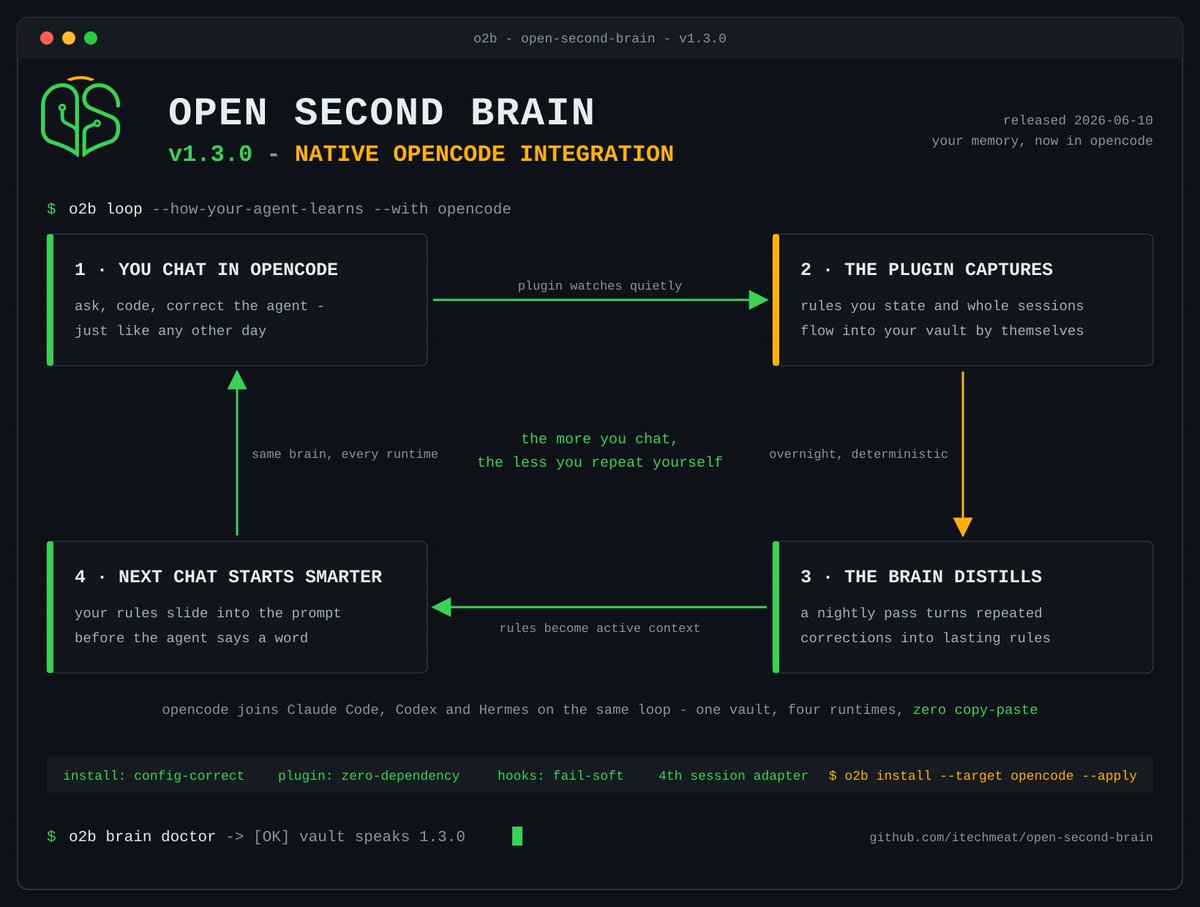The height and width of the screenshot is (907, 1200).
Task: Click 'NATIVE OPENCODE INTEGRATION' subtitle
Action: (484, 154)
